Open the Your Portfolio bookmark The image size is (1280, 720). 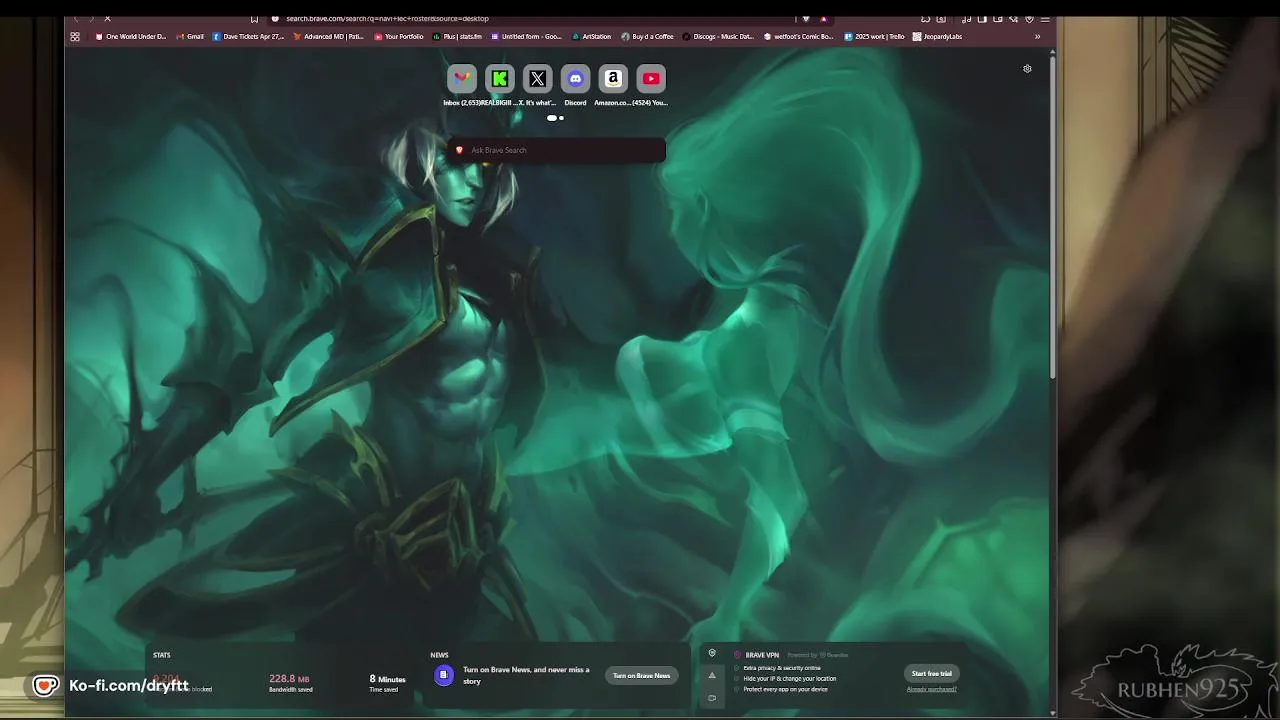400,37
